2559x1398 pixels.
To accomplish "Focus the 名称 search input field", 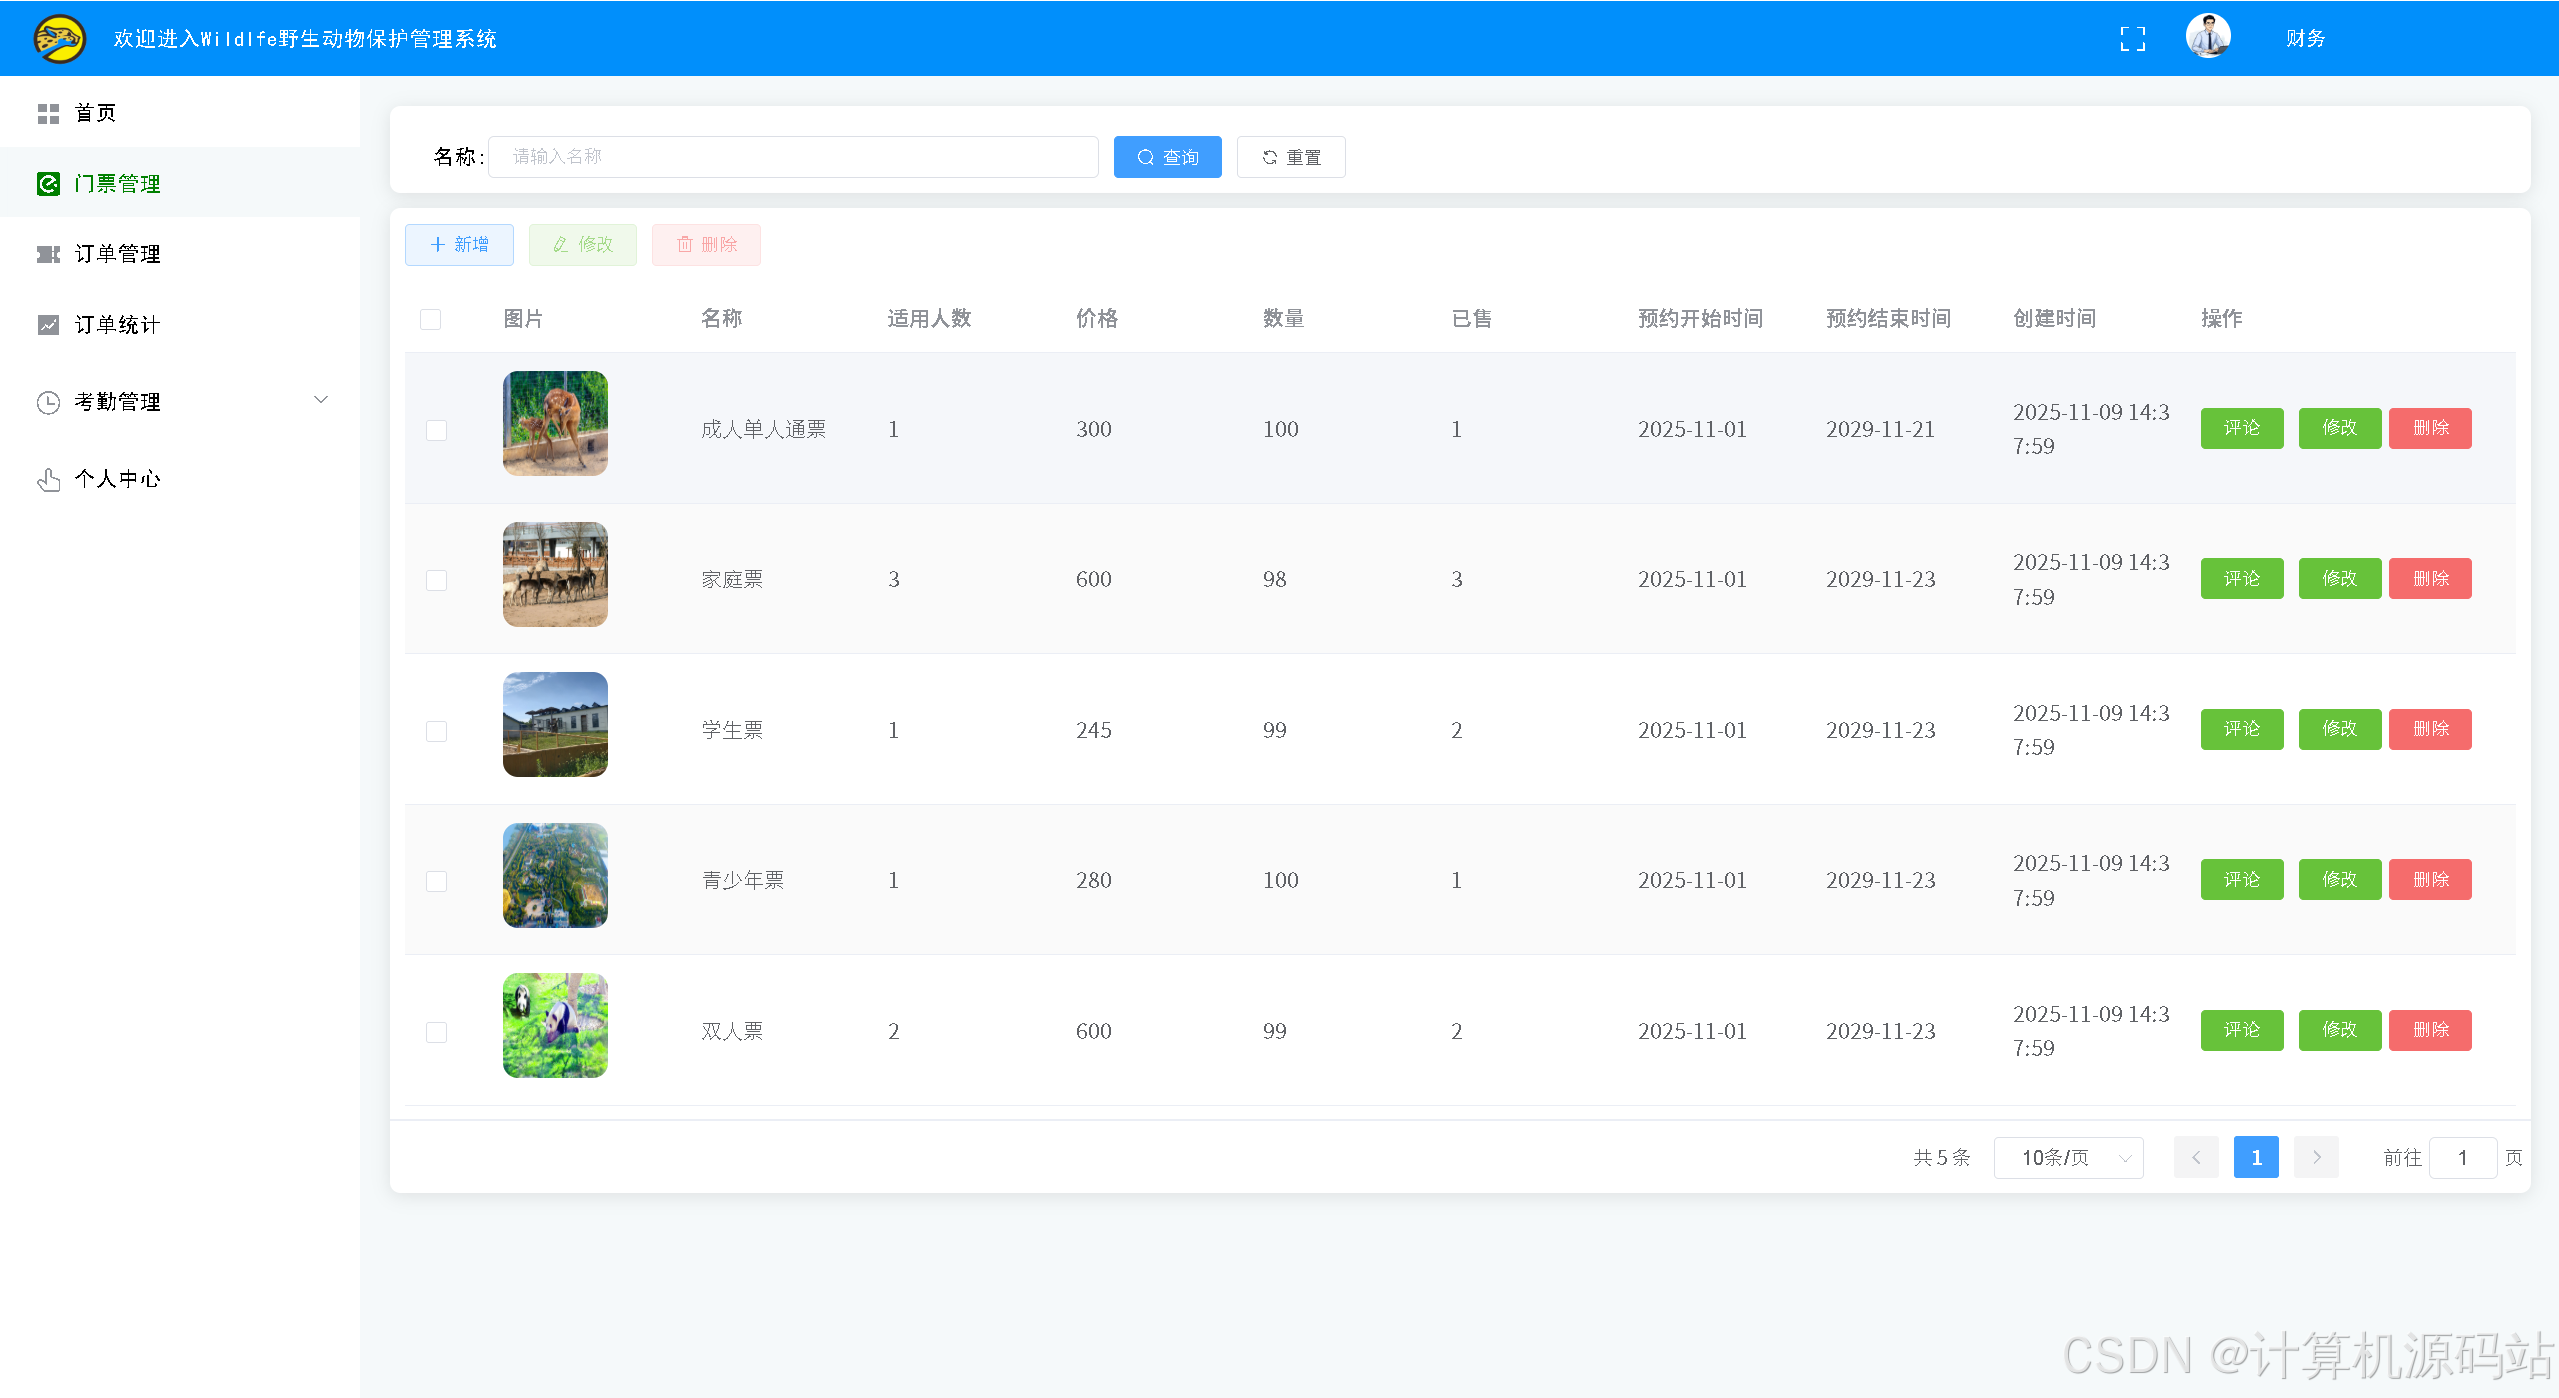I will (x=793, y=157).
